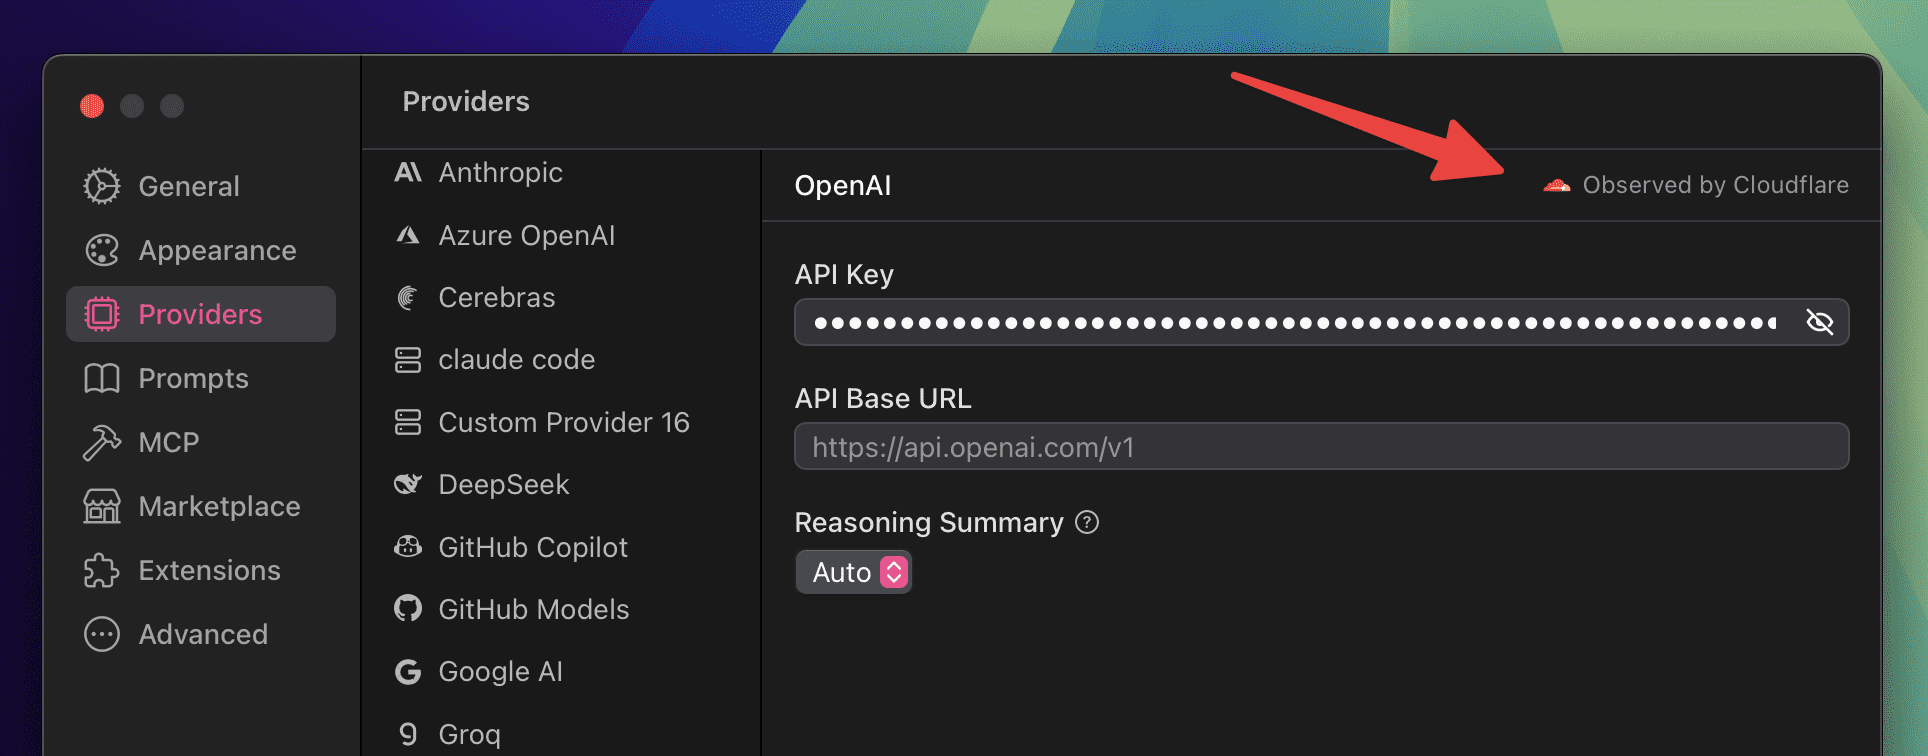Click the Providers title text
The height and width of the screenshot is (756, 1928).
pos(466,101)
